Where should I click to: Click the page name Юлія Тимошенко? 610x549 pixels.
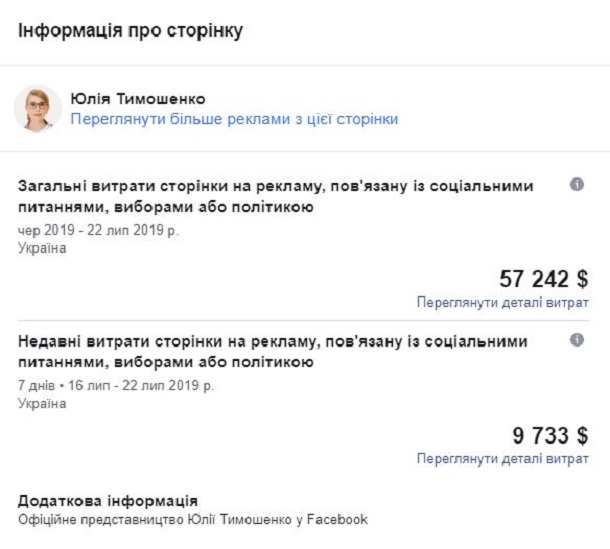(x=138, y=99)
